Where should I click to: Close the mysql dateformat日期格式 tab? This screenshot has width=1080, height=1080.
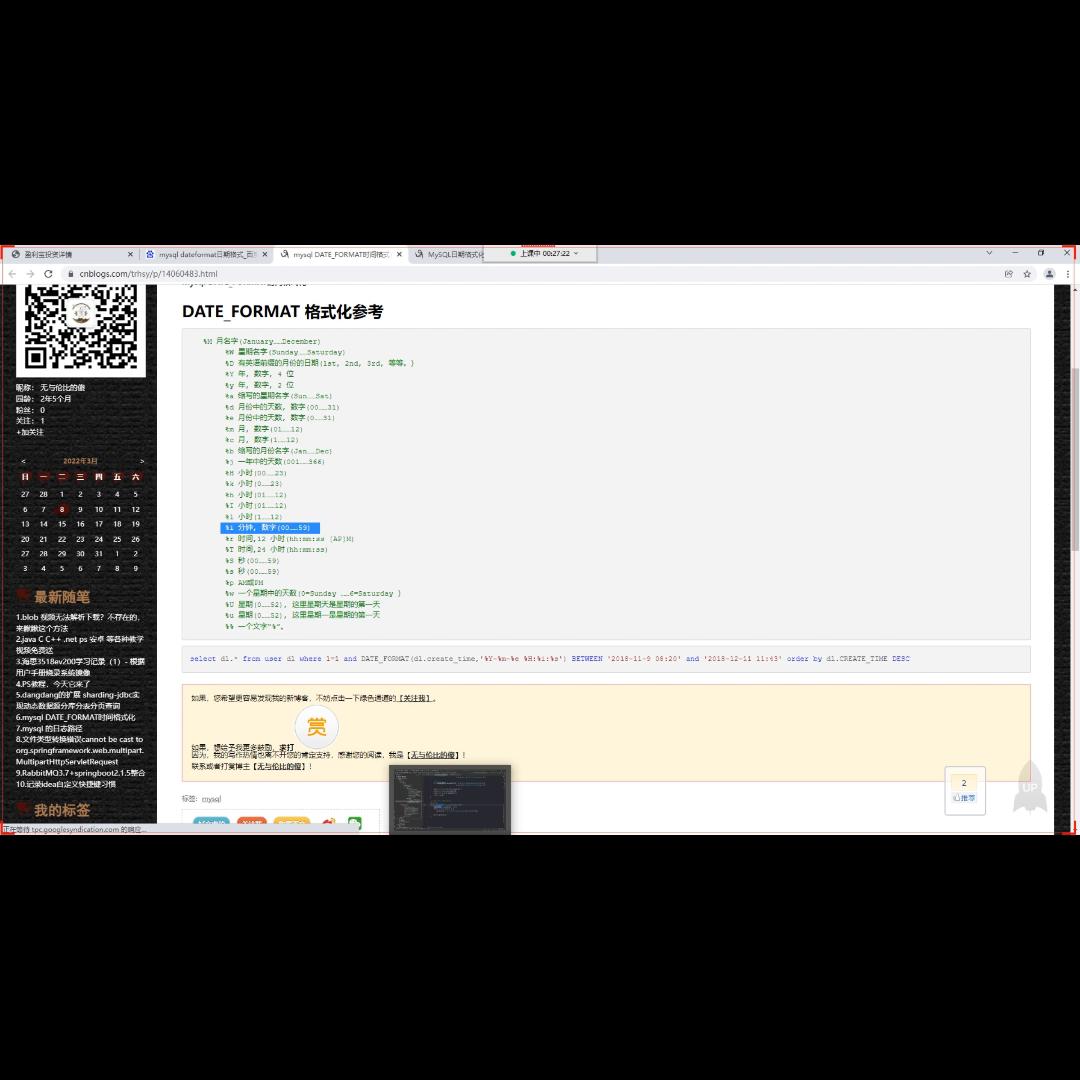264,254
